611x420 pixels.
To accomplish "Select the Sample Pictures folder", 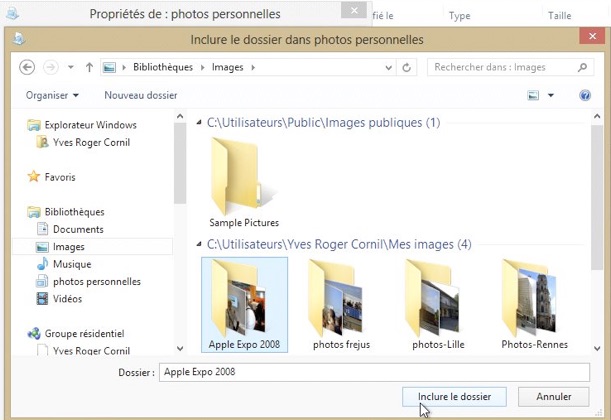I will 244,182.
